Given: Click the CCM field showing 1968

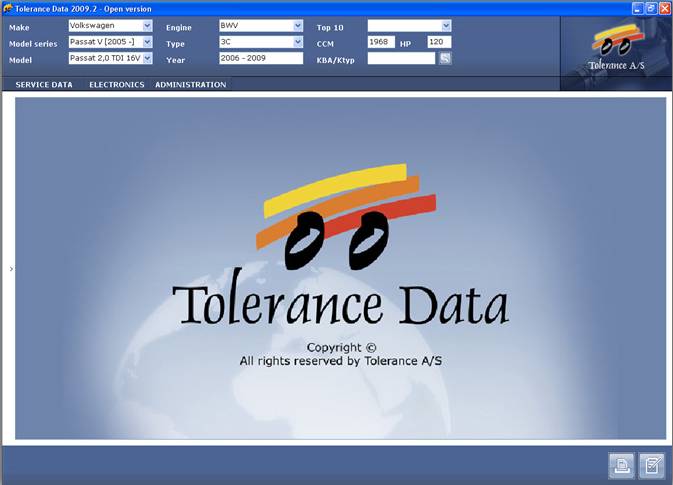Looking at the screenshot, I should point(382,42).
